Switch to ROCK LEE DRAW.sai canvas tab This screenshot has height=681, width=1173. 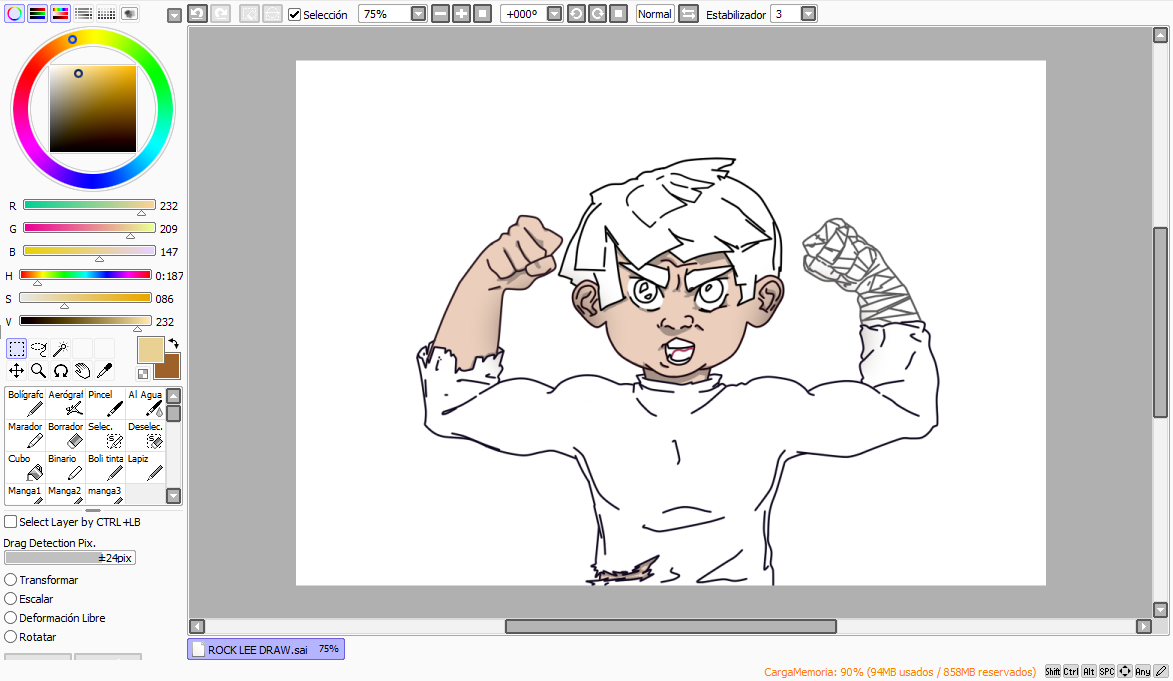click(266, 650)
